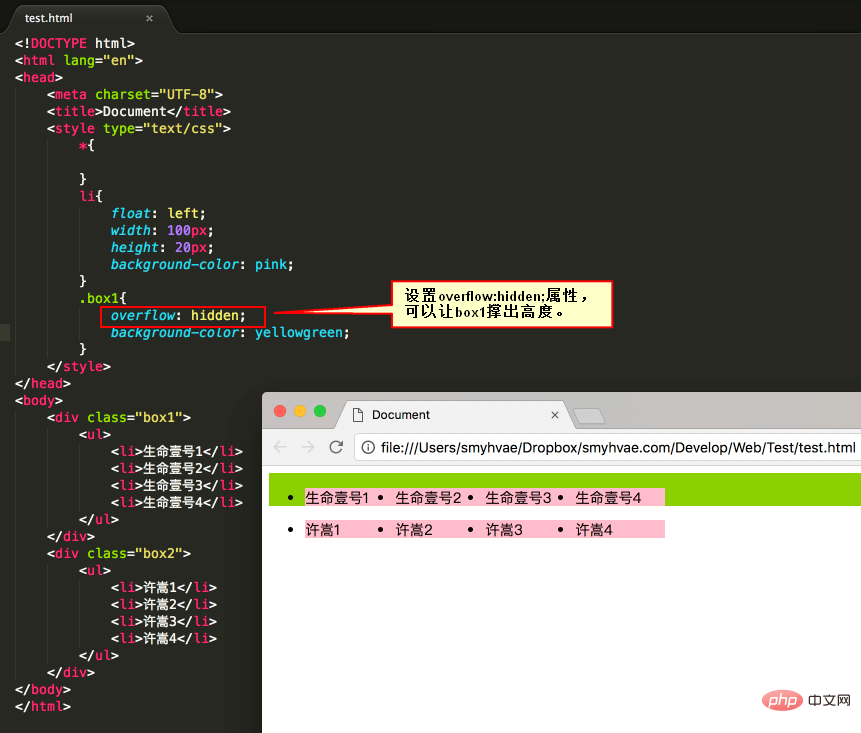861x733 pixels.
Task: Click the 许嵩4 list item
Action: point(594,529)
